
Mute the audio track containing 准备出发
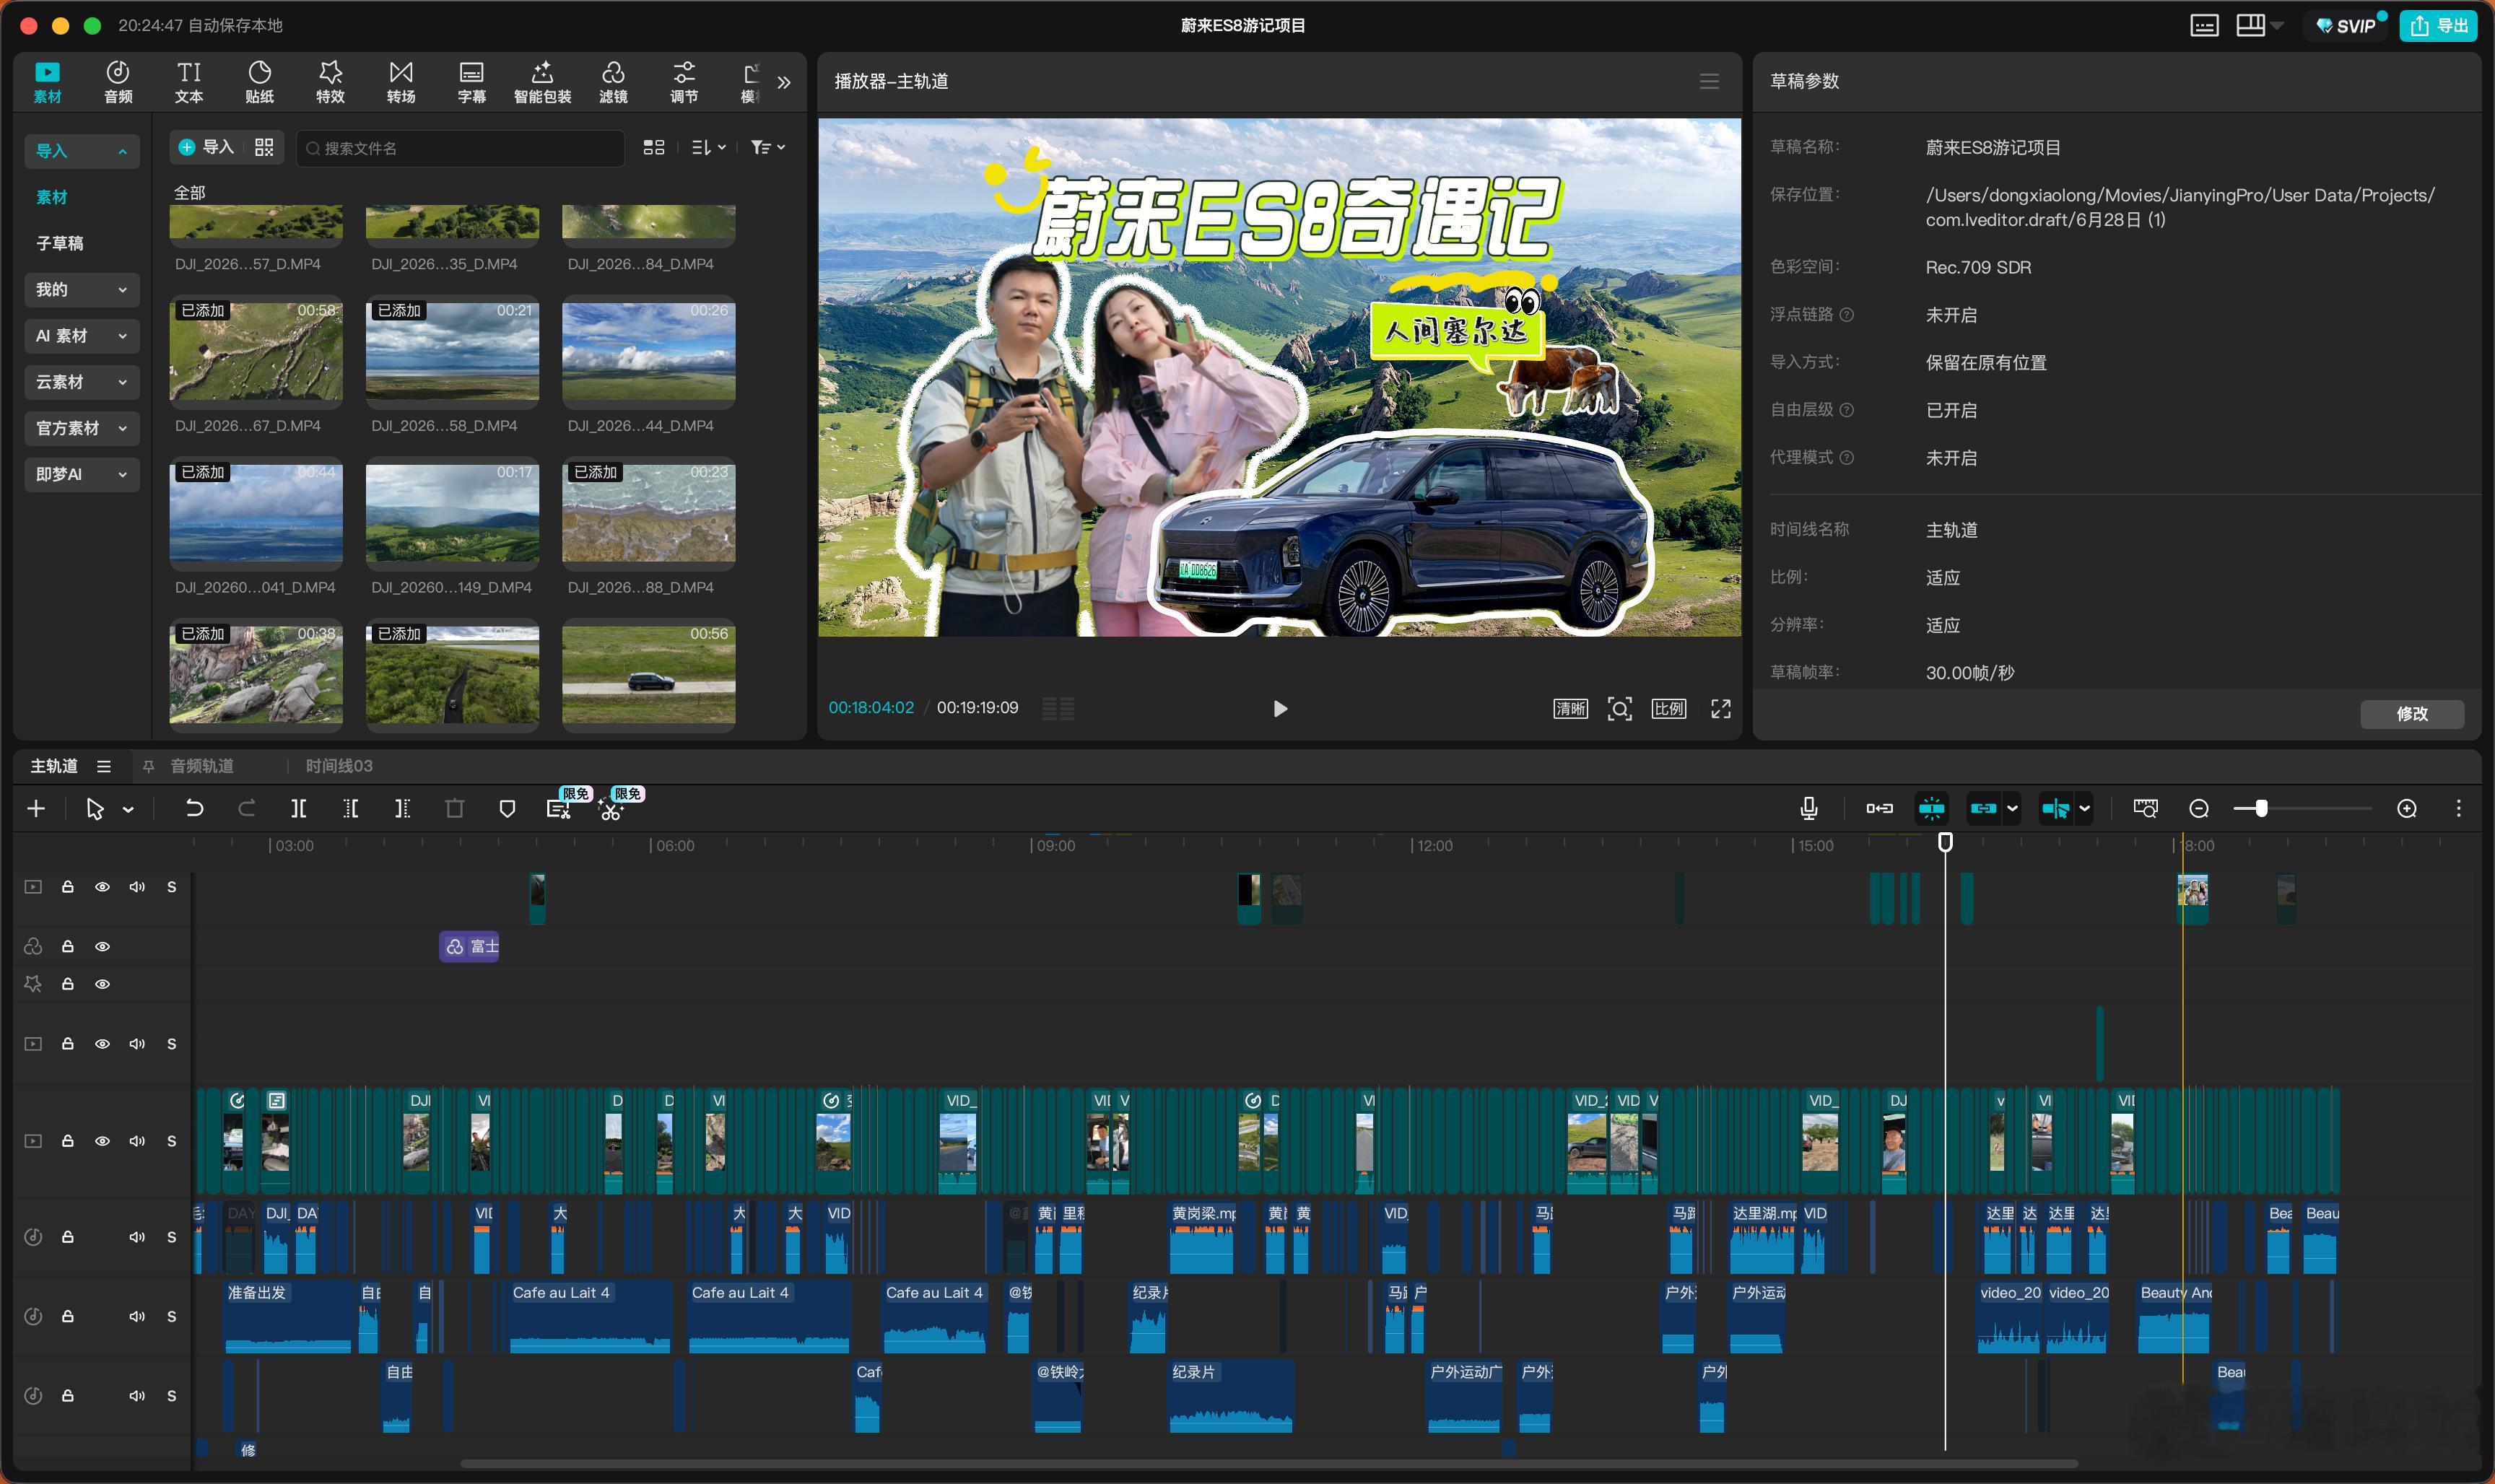137,1316
